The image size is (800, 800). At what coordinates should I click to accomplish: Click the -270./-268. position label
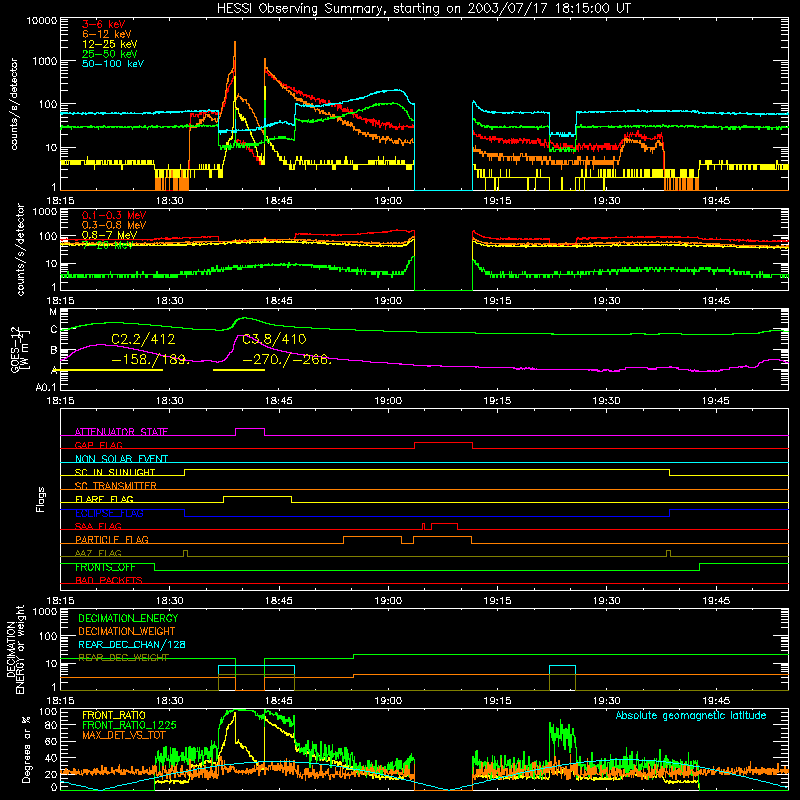pyautogui.click(x=287, y=360)
